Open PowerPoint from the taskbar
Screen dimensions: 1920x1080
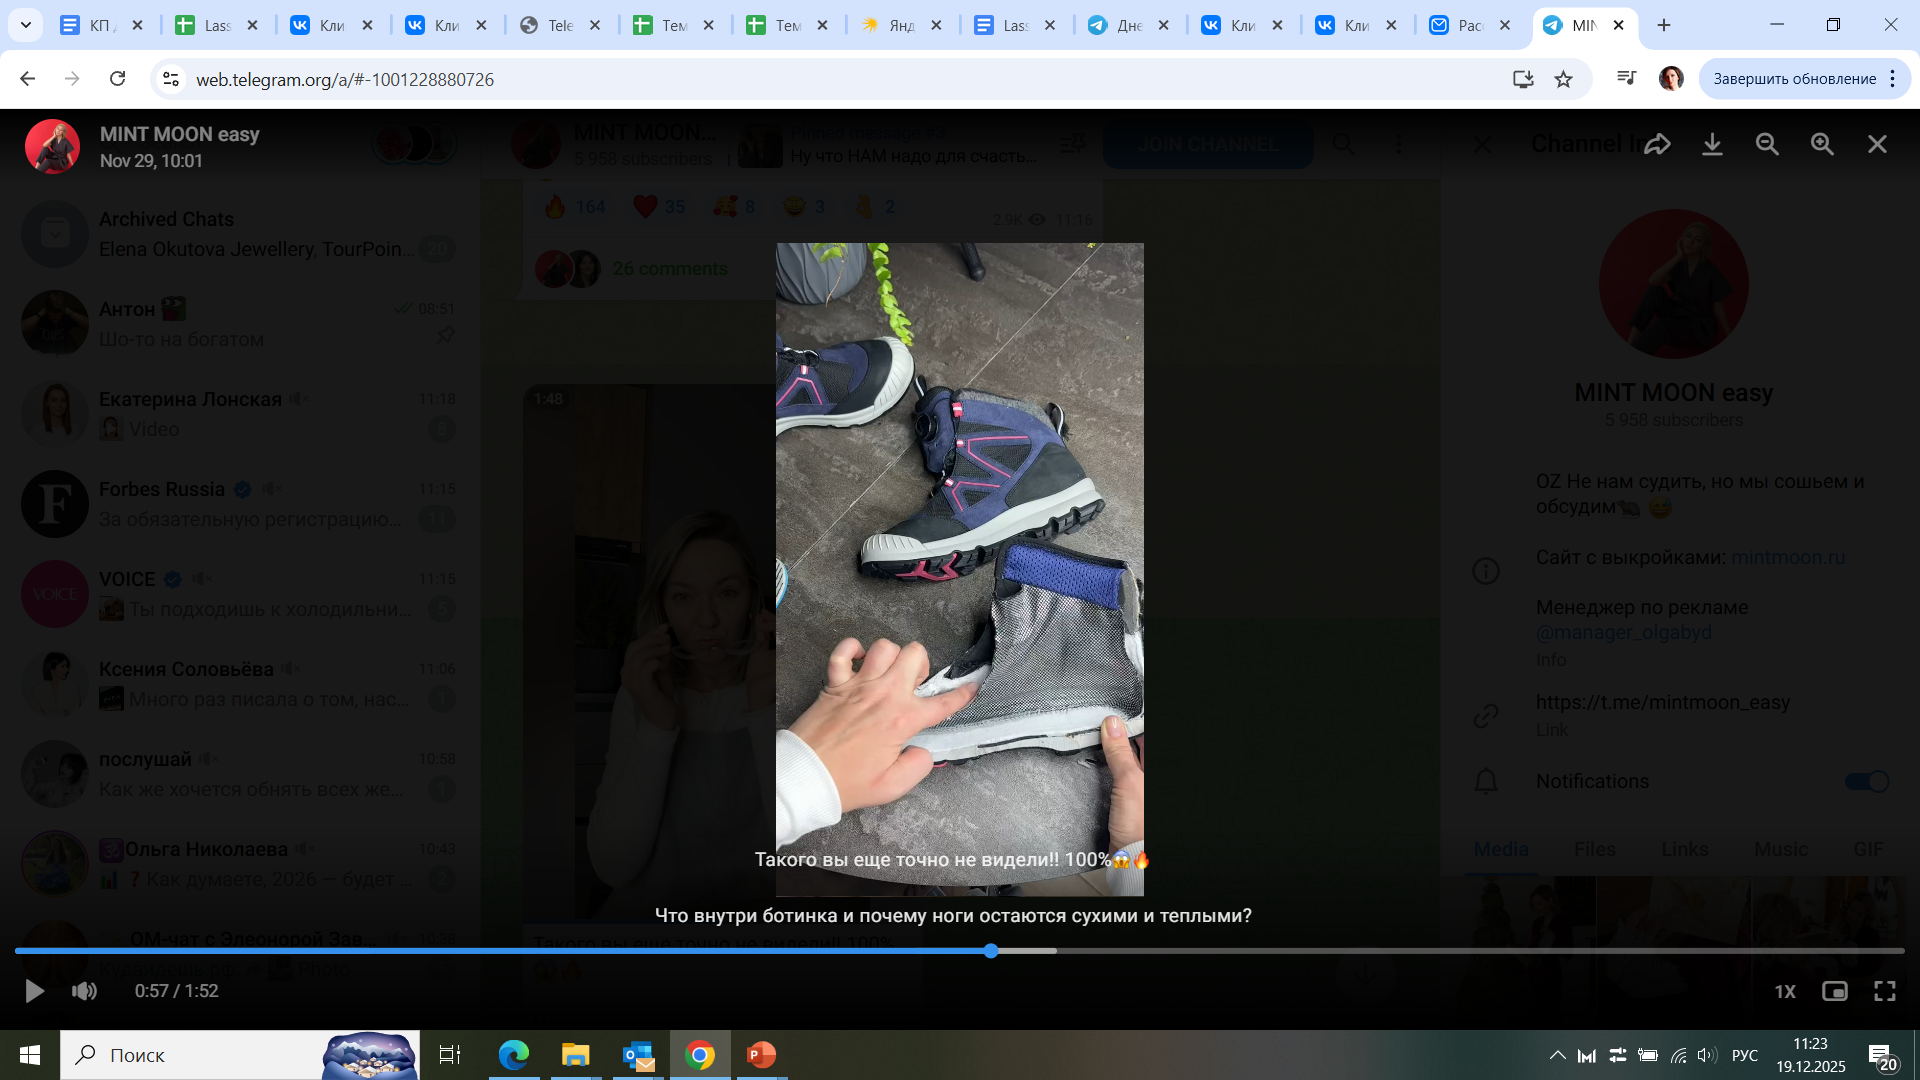(761, 1055)
